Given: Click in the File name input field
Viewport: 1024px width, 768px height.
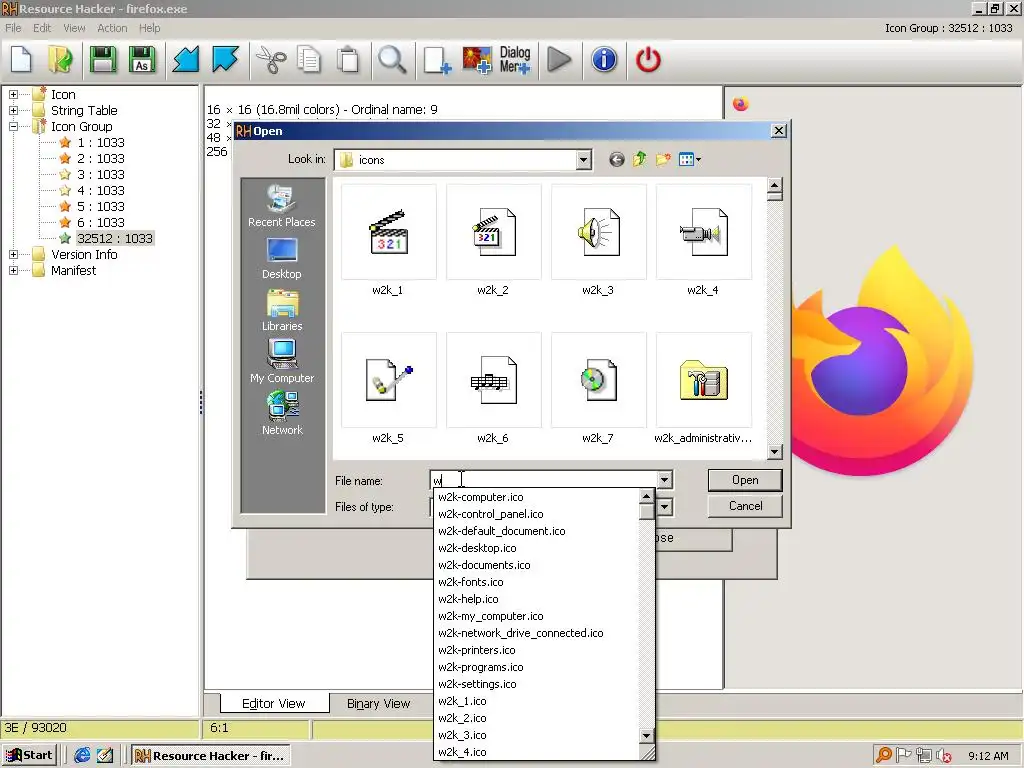Looking at the screenshot, I should 543,480.
